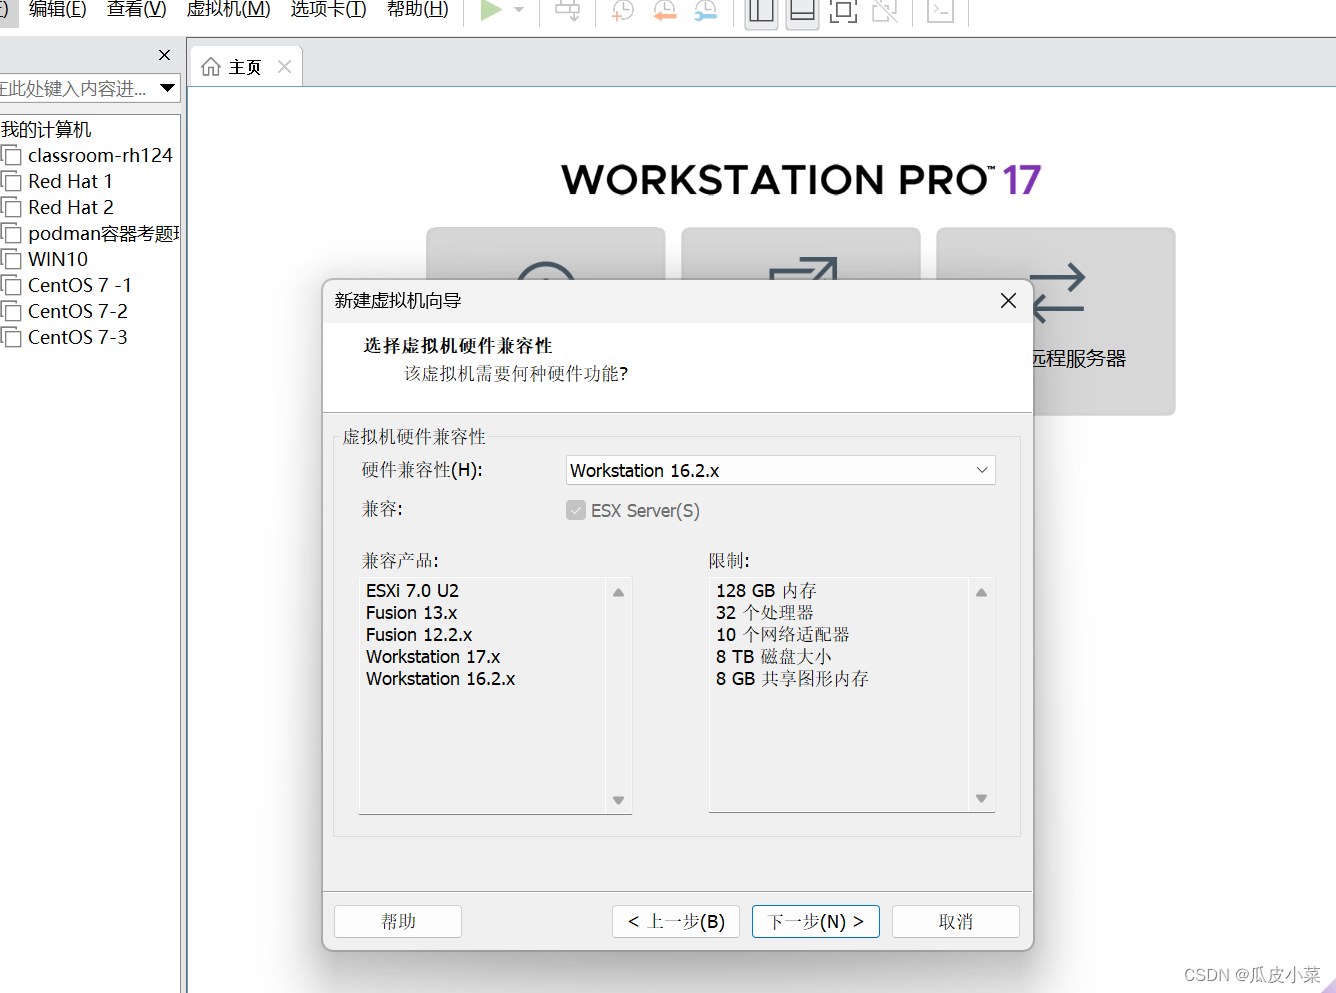Proceed with 下一步(N) > button
Screen dimensions: 1336x993
(816, 921)
